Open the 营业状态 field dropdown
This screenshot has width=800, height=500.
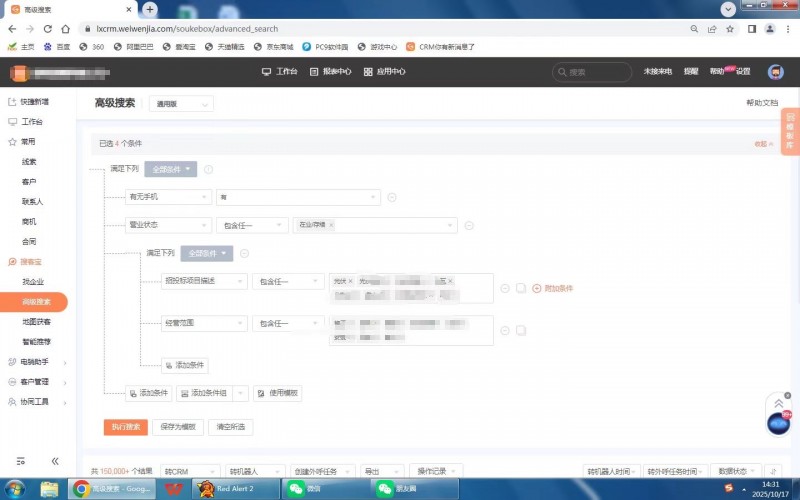click(168, 225)
